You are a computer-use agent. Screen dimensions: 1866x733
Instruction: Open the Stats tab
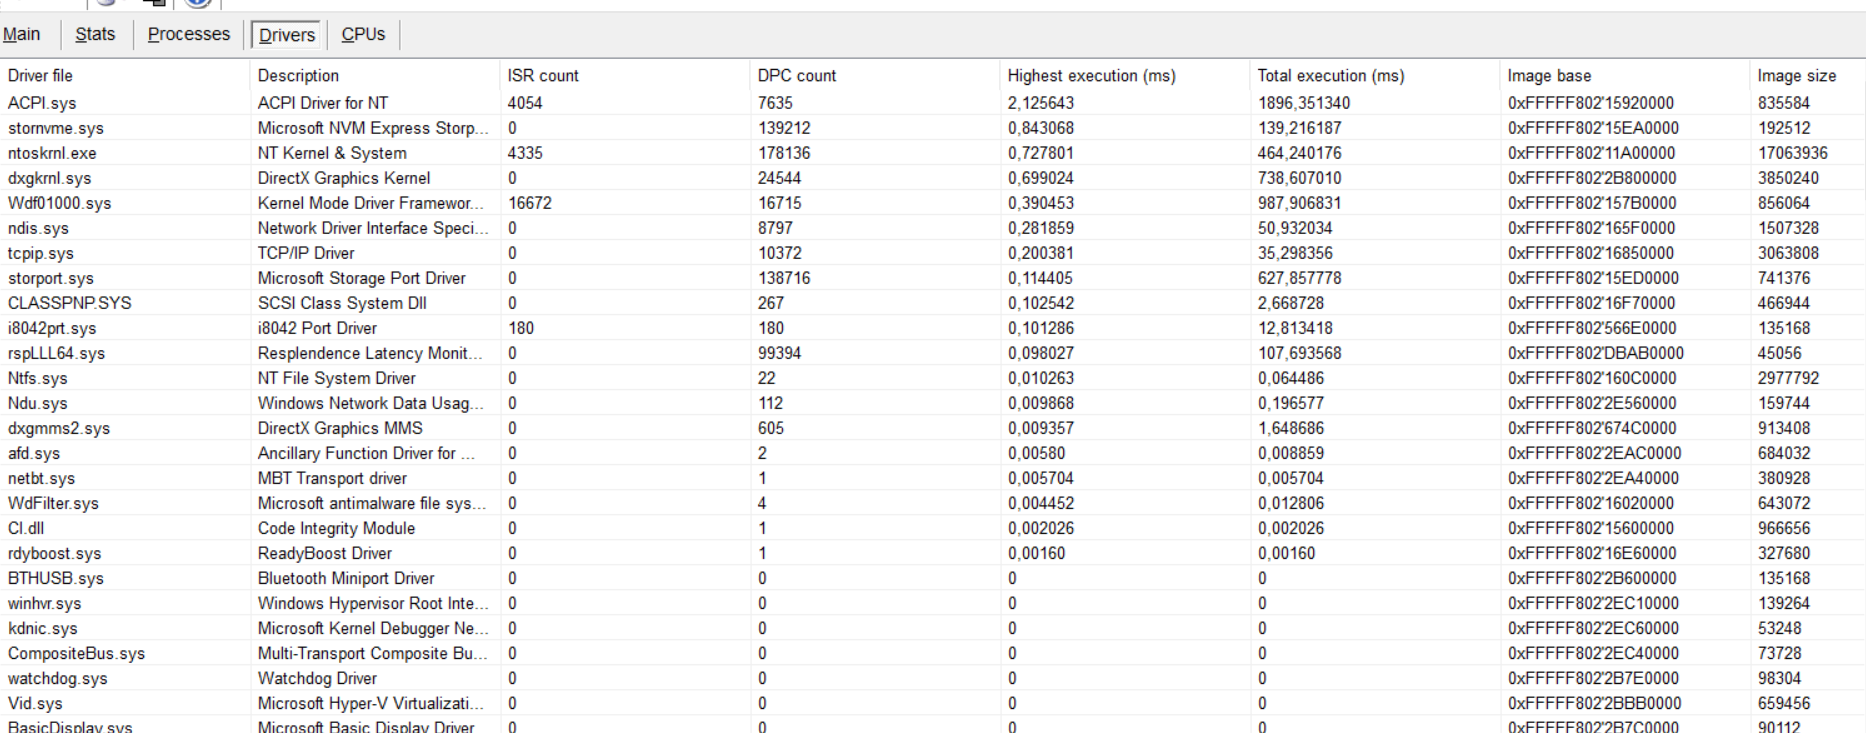pyautogui.click(x=95, y=34)
